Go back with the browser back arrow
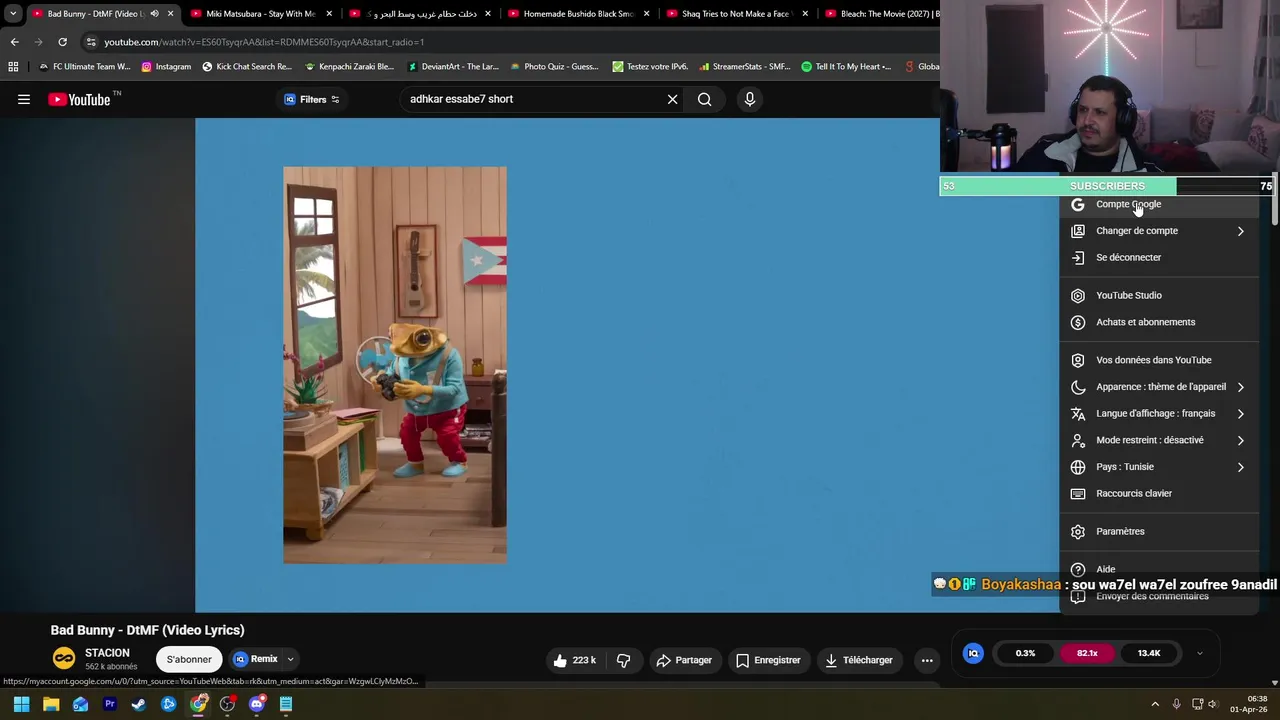Screen dimensions: 1280x720 point(14,42)
